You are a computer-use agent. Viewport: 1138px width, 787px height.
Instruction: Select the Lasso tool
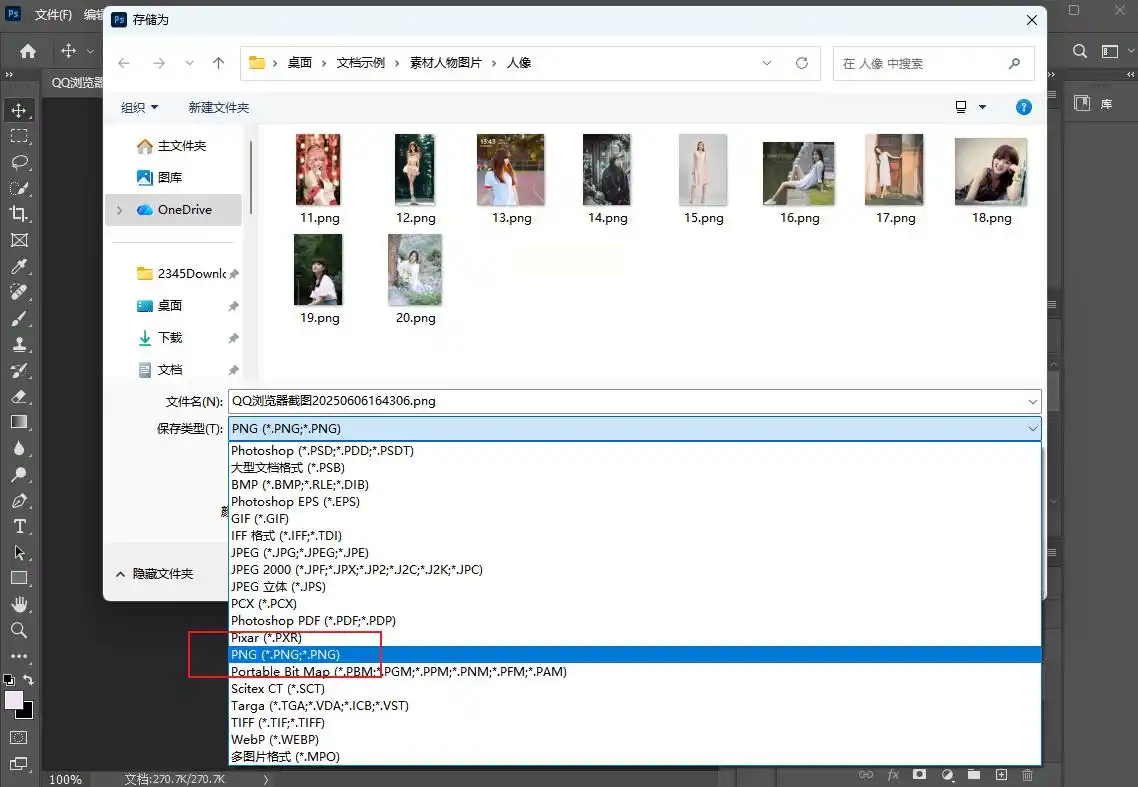[x=20, y=162]
